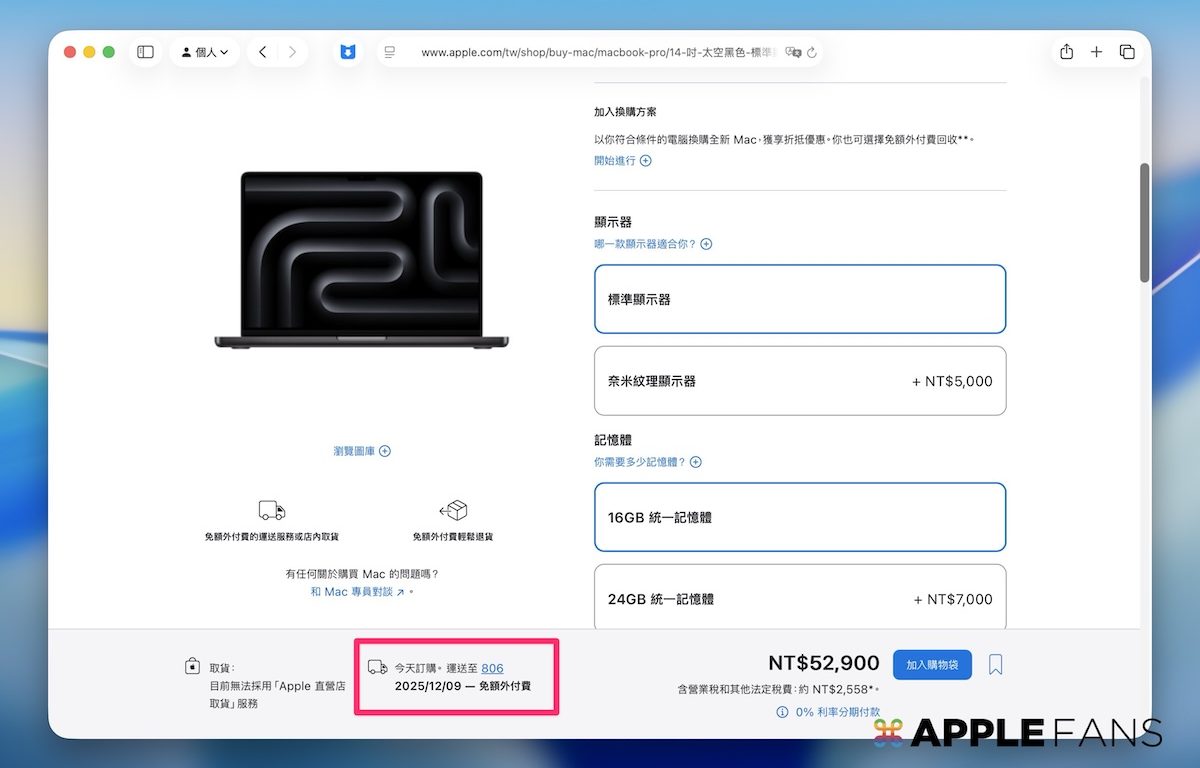Go back to the previous page
The height and width of the screenshot is (768, 1200).
[x=262, y=52]
